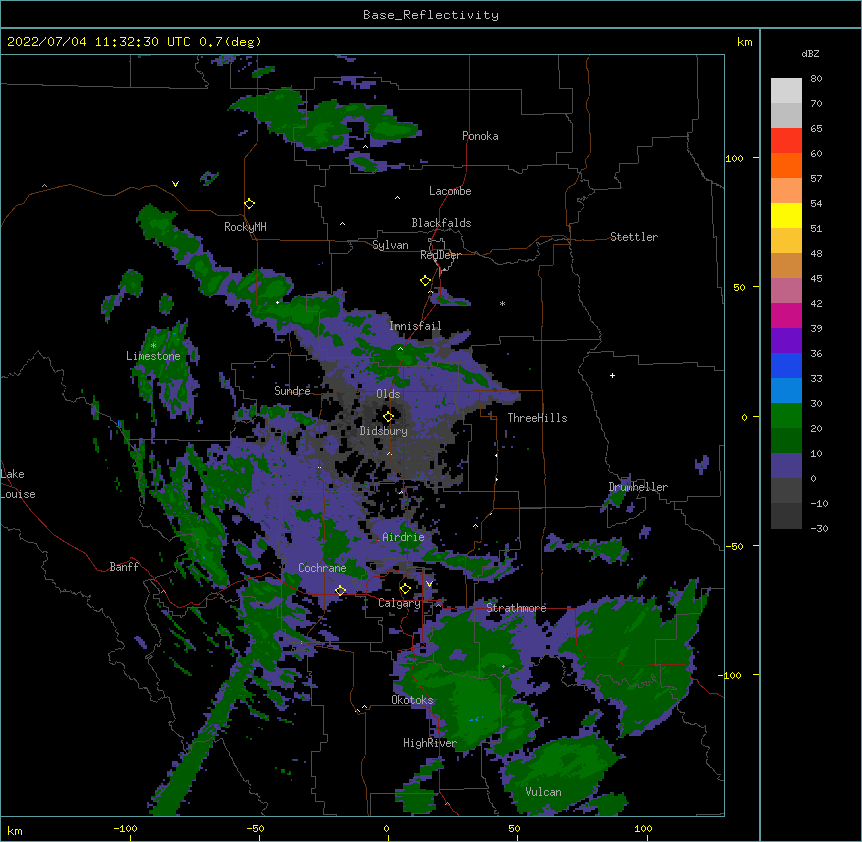Image resolution: width=862 pixels, height=842 pixels.
Task: Click the Ponoka city label
Action: (x=480, y=136)
